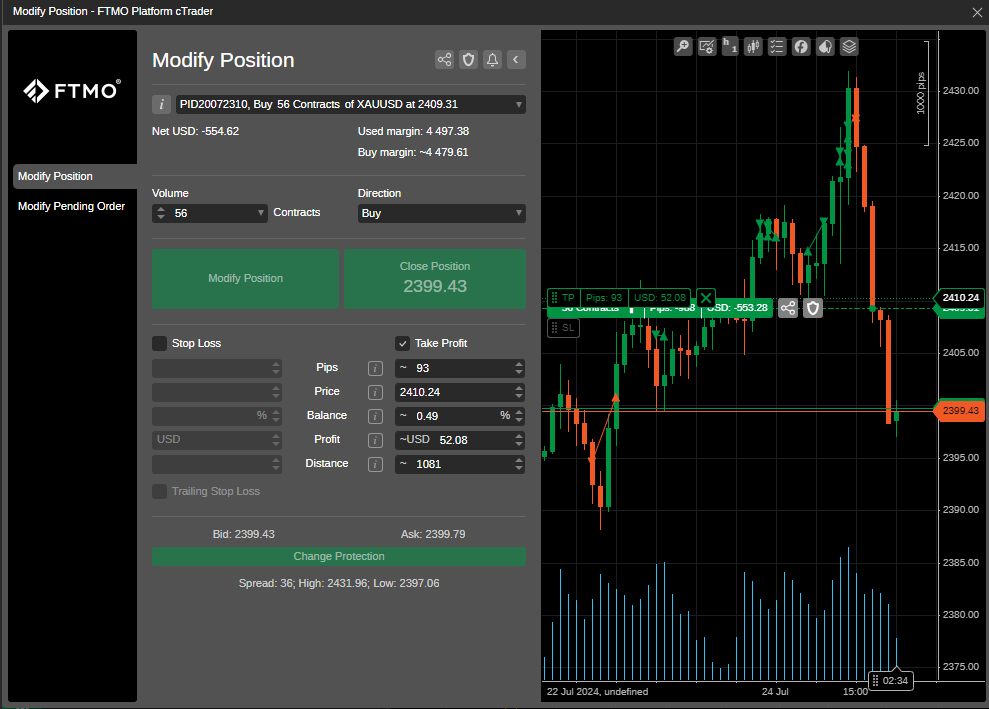Open the chart settings icon with gear

pyautogui.click(x=707, y=47)
